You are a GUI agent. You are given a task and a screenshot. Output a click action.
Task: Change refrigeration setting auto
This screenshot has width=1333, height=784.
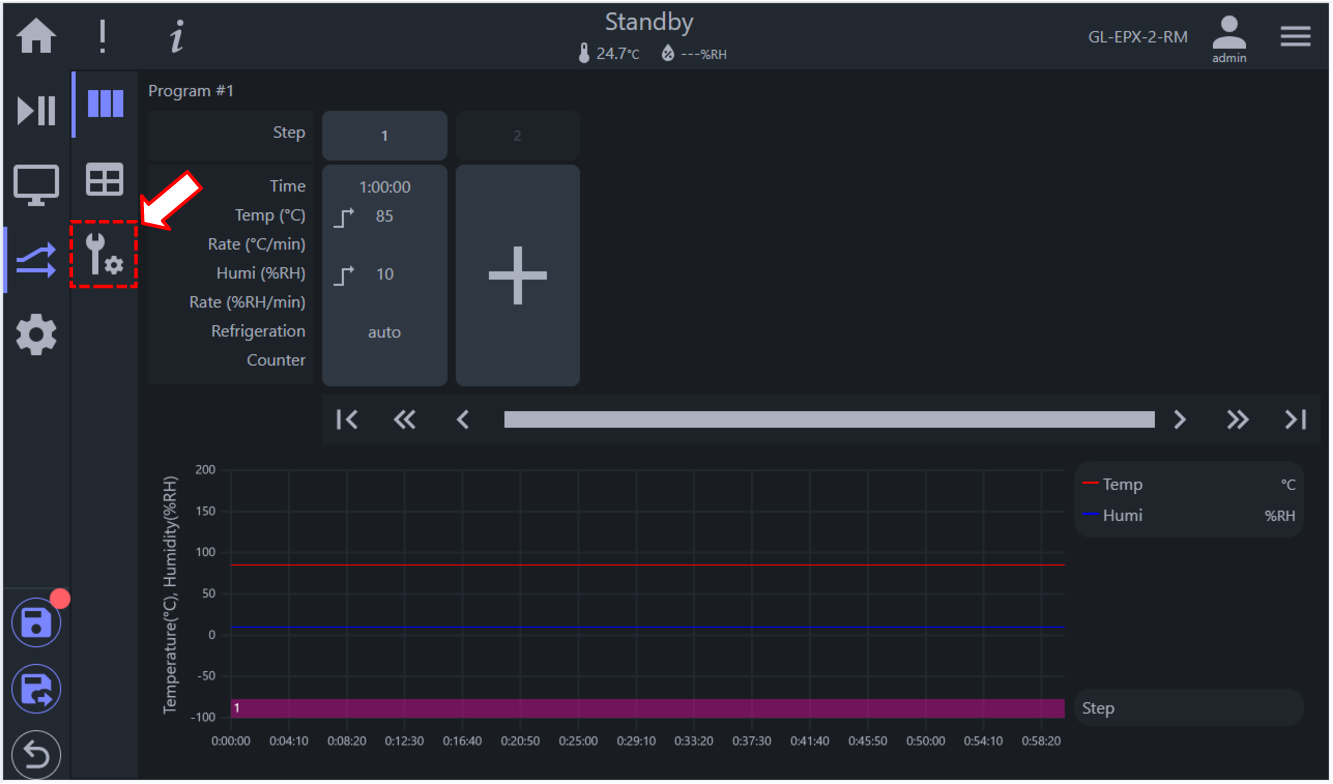(x=384, y=332)
